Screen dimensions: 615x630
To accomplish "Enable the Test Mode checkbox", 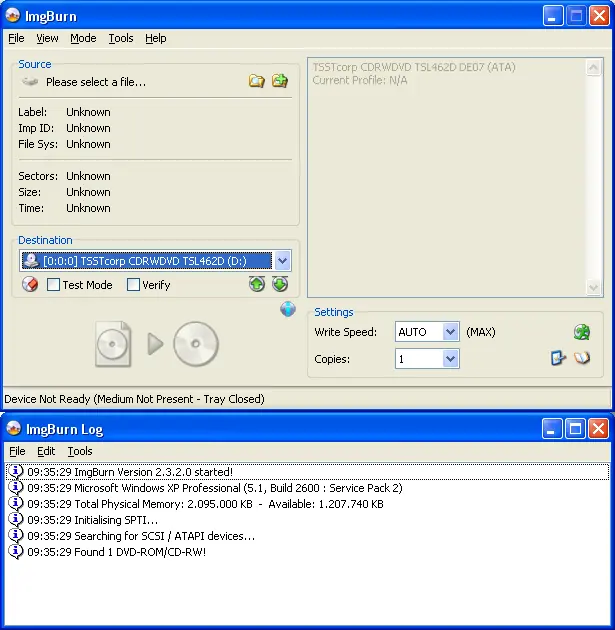I will pos(53,285).
